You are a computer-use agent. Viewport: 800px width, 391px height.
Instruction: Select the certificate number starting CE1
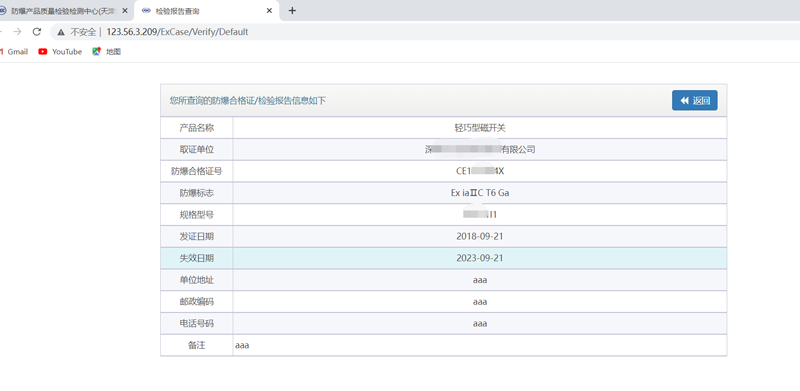(x=480, y=172)
